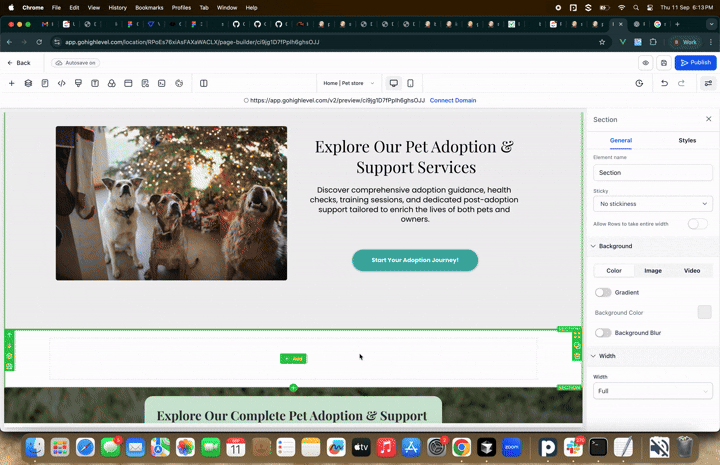Open the Layers stack icon
Screen dimensions: 720x465
coord(28,83)
